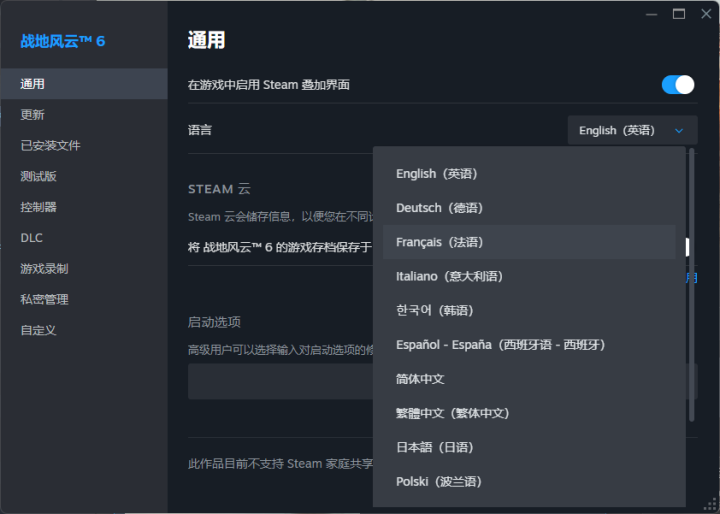Switch to the 控制器 section

[38, 207]
